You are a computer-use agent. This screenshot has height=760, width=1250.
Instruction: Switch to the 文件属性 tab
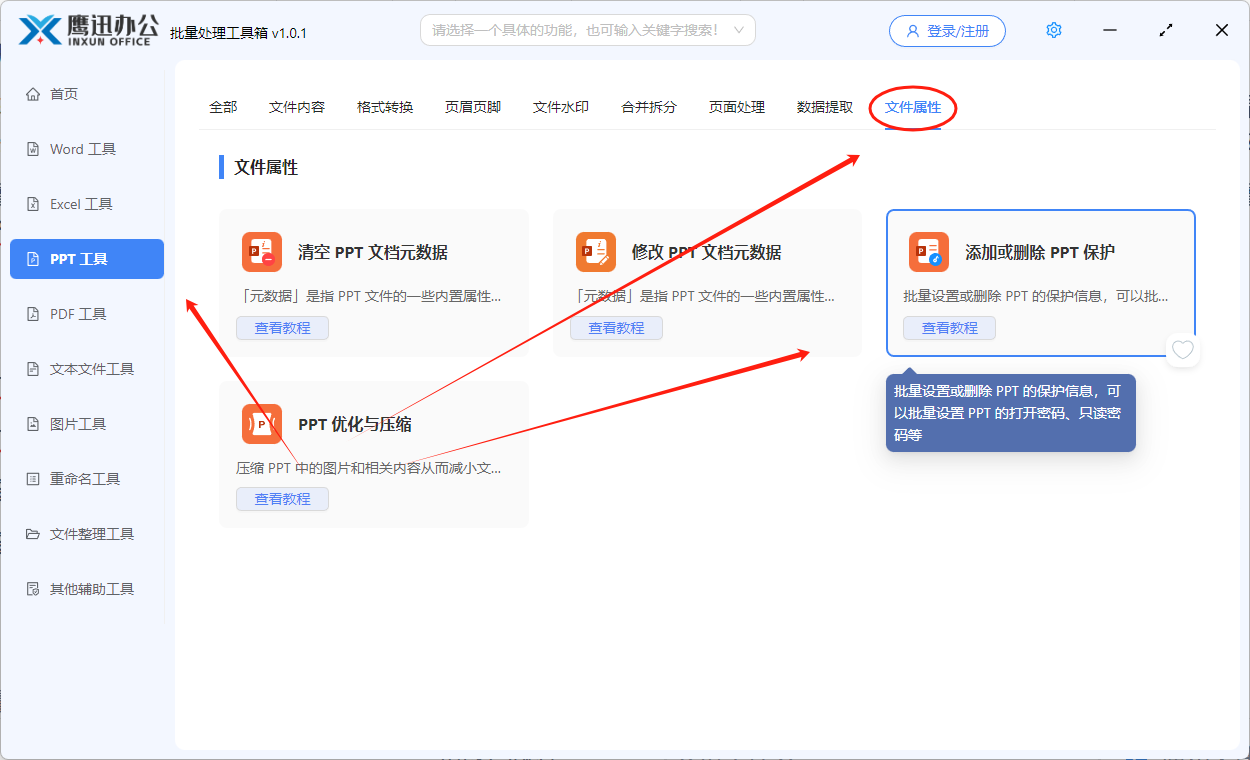[913, 107]
